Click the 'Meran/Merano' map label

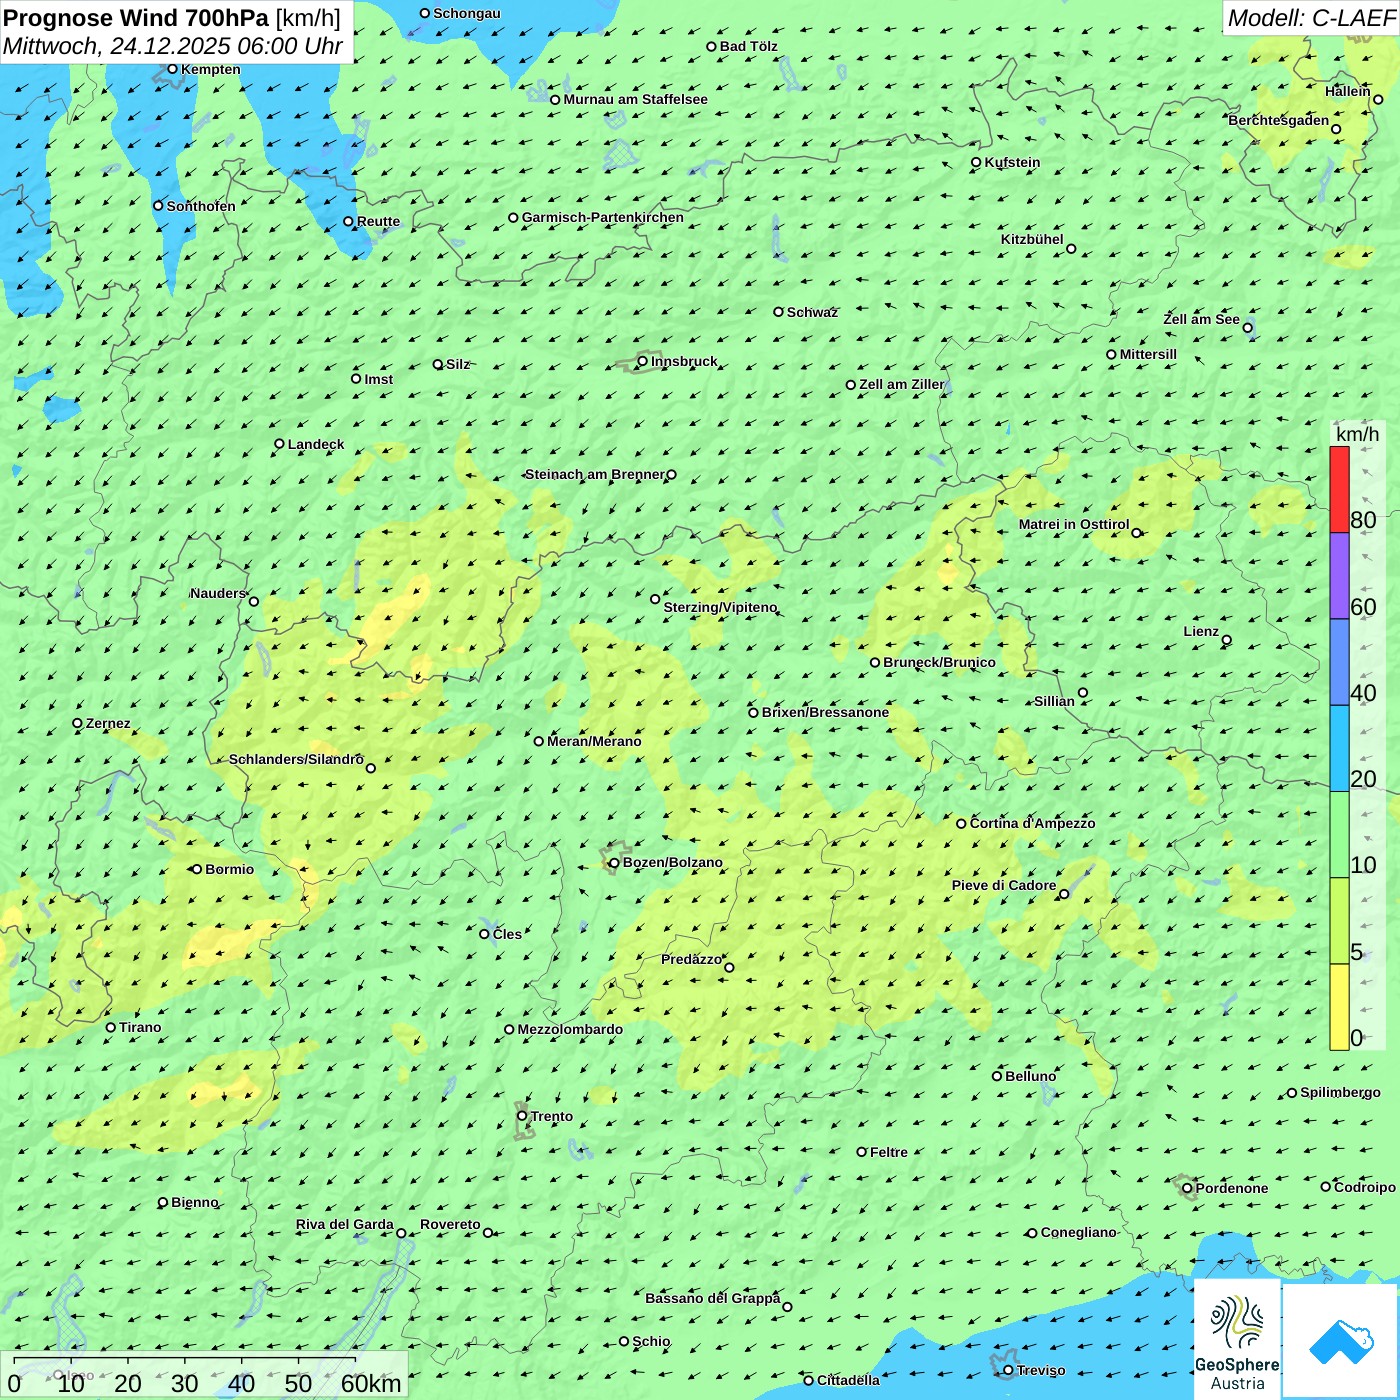(x=594, y=741)
